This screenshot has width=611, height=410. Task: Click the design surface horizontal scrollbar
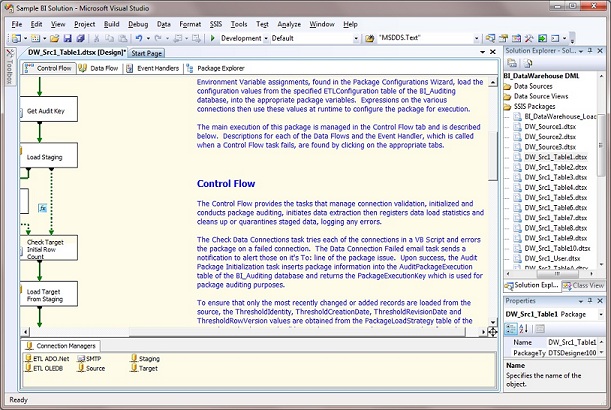pyautogui.click(x=297, y=332)
